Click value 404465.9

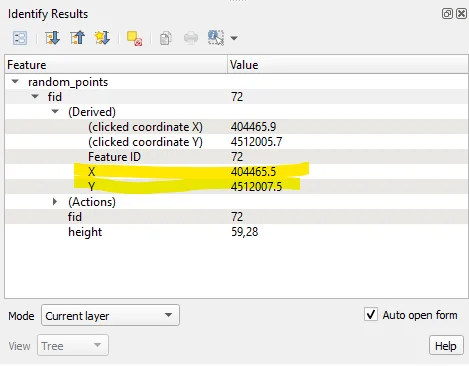[x=253, y=127]
